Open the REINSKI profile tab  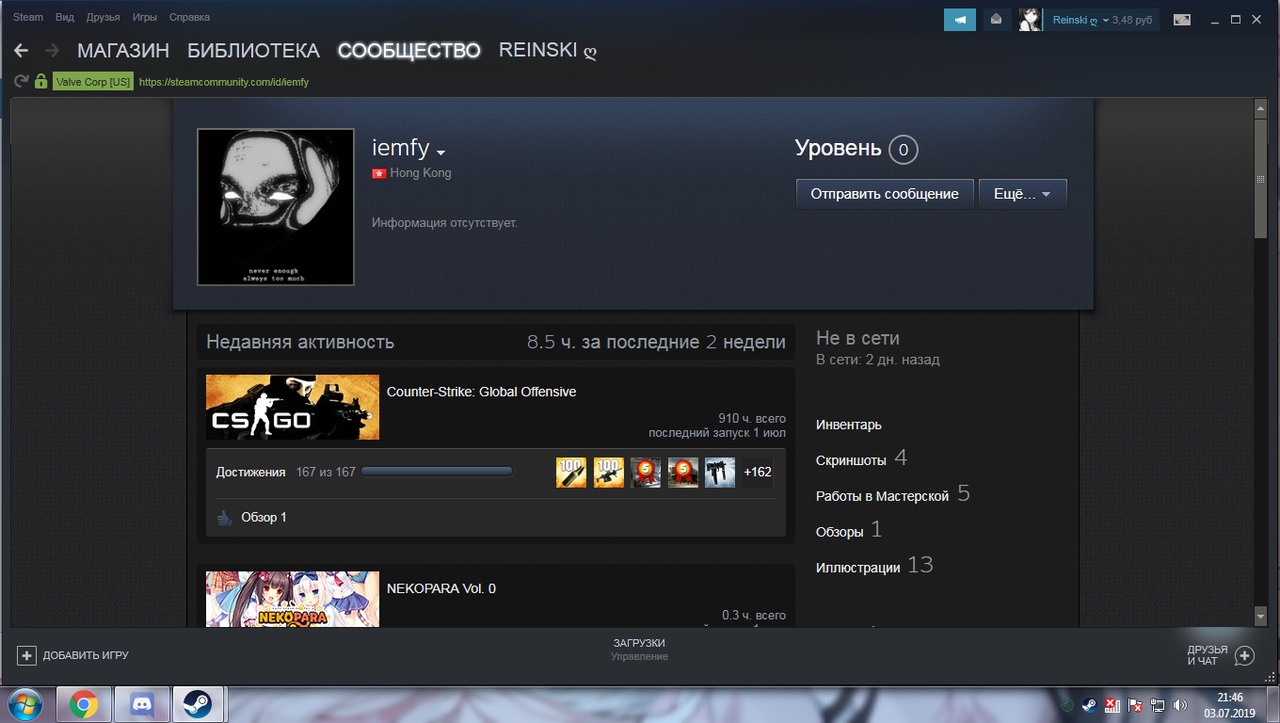pos(548,50)
